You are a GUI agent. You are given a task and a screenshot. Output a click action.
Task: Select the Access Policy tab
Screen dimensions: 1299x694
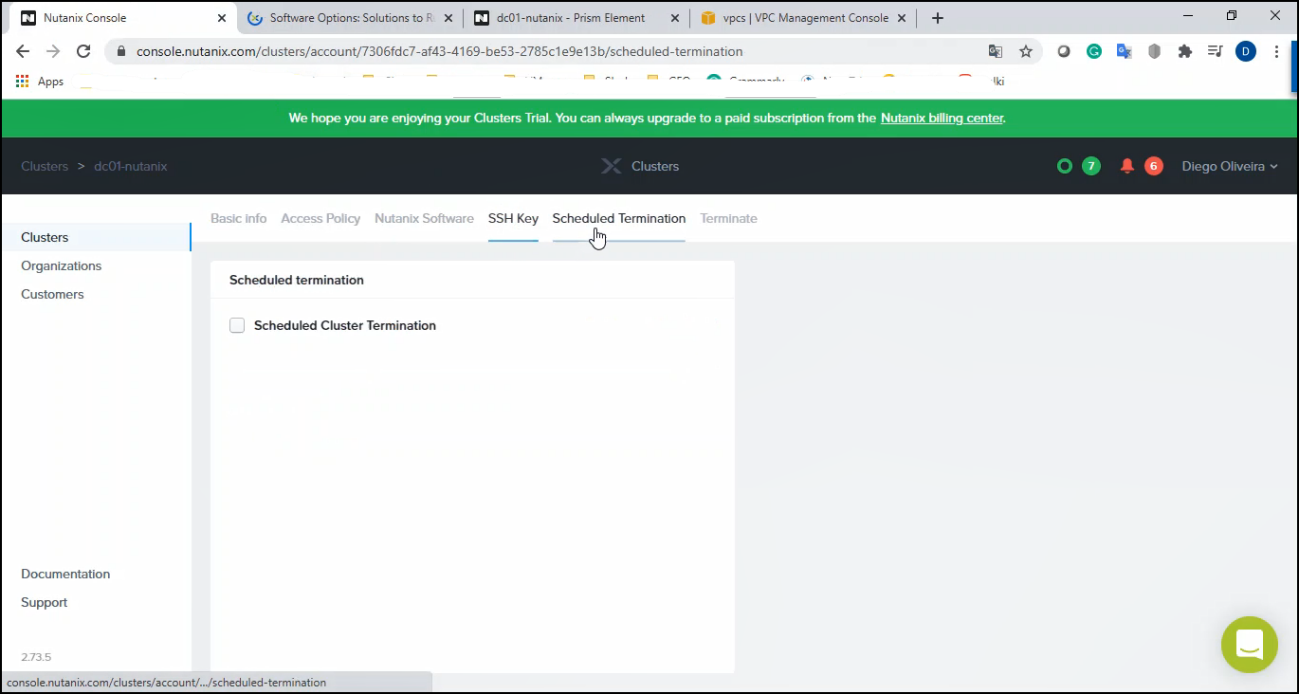320,218
